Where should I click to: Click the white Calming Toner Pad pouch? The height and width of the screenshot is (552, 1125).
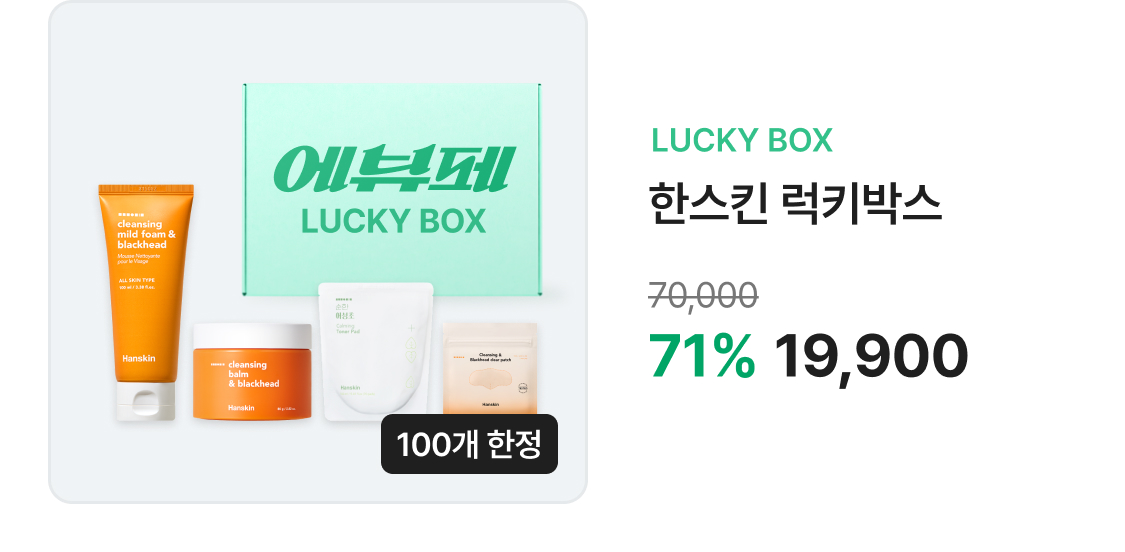coord(376,351)
